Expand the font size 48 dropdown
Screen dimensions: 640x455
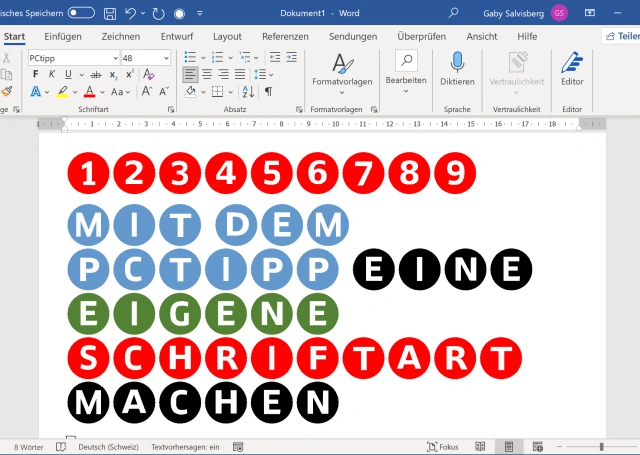(x=166, y=58)
